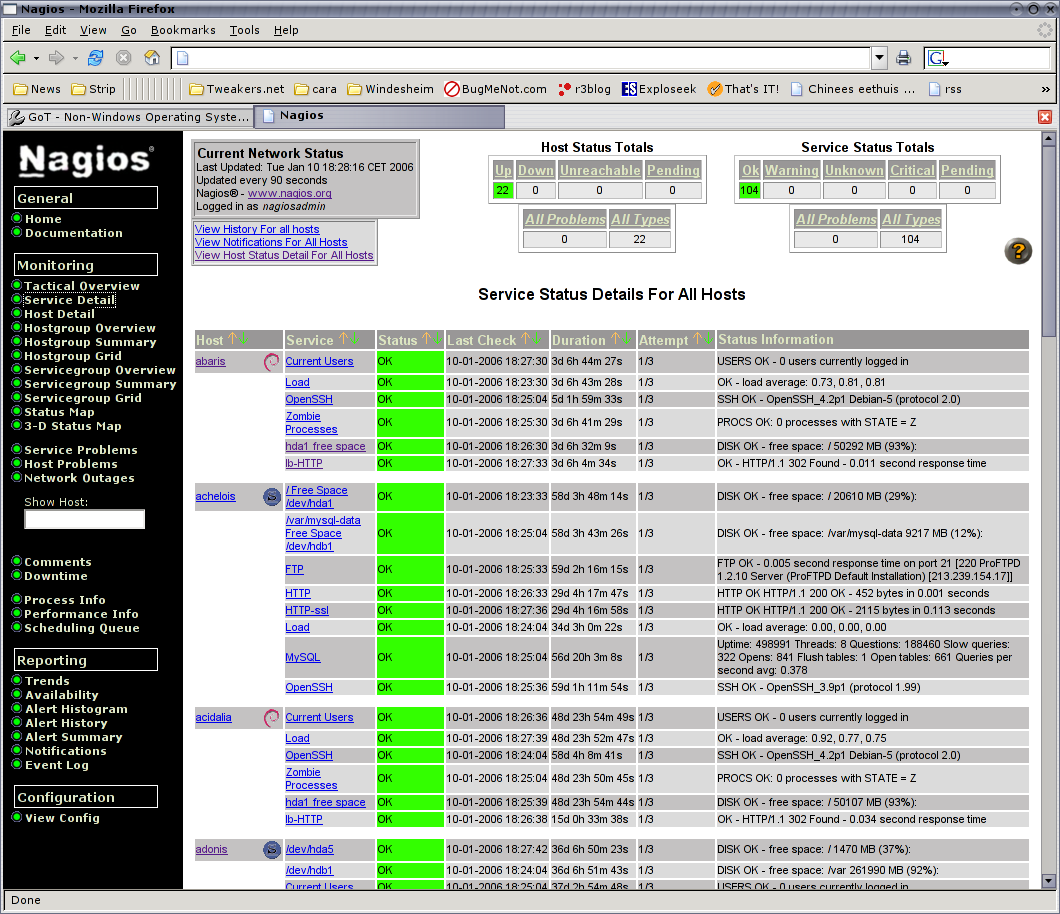1060x914 pixels.
Task: Click View History For all hosts
Action: click(x=257, y=229)
